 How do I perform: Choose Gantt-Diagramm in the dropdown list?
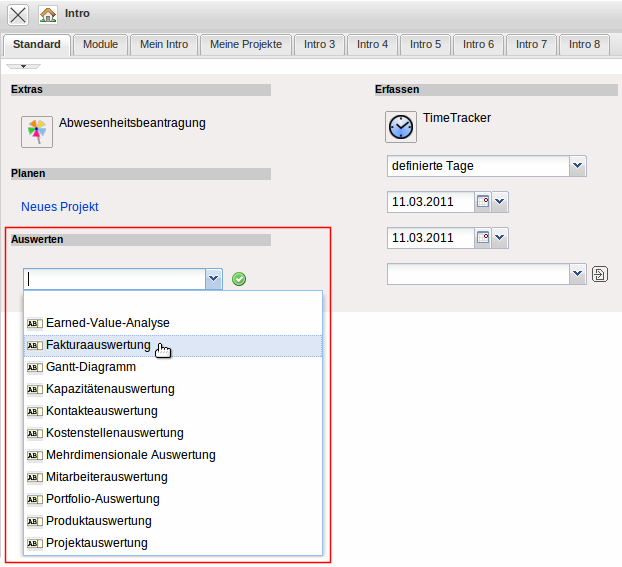tap(91, 367)
